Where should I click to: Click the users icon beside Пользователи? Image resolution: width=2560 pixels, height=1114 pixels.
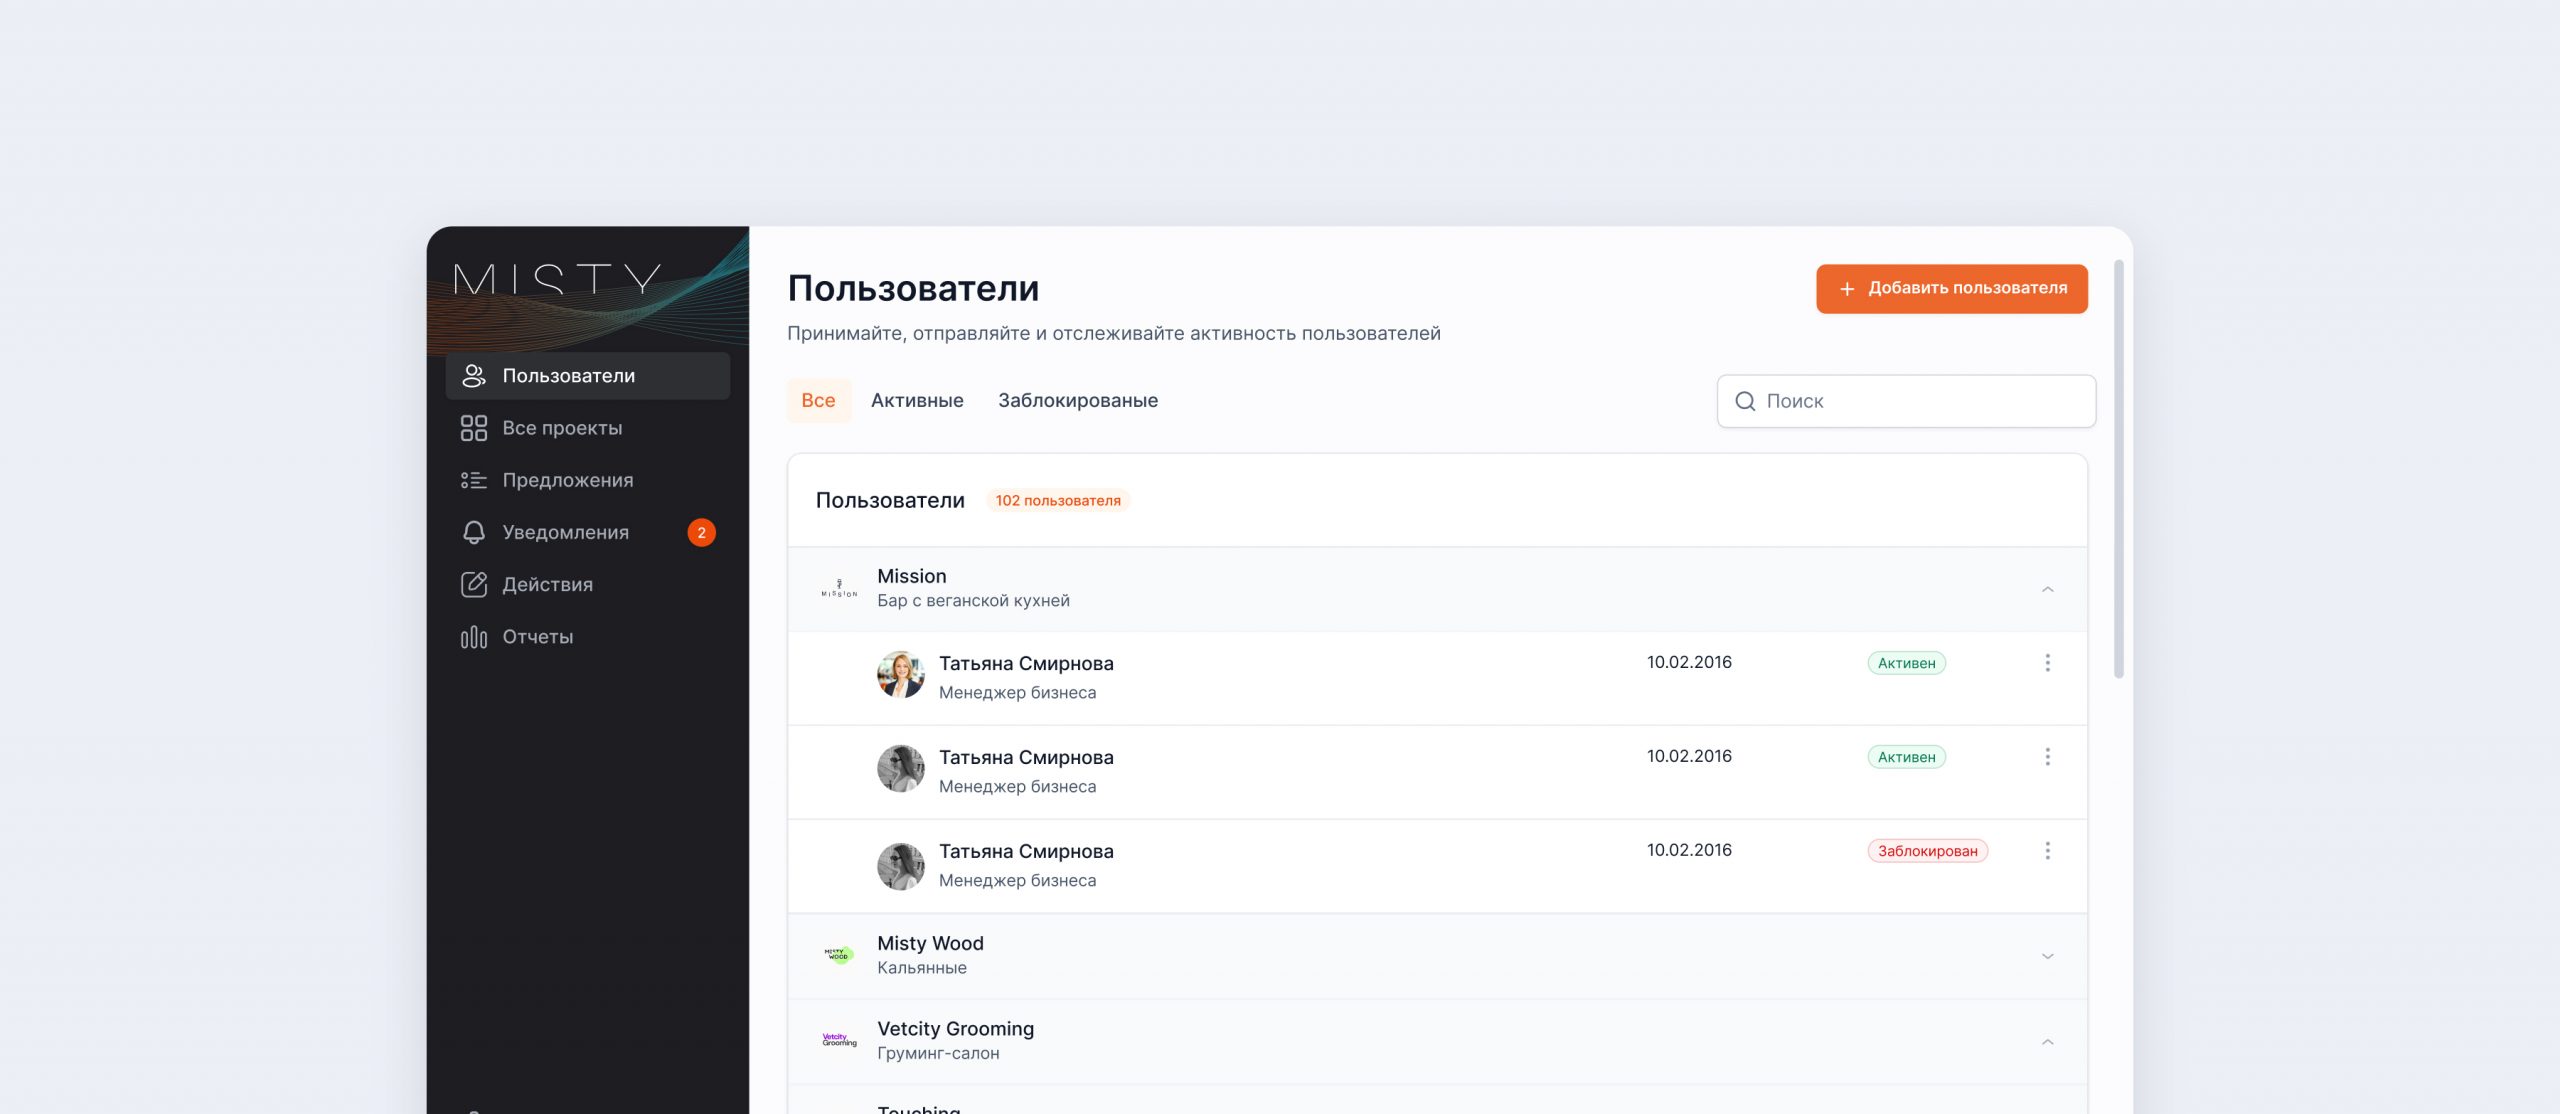click(x=474, y=376)
